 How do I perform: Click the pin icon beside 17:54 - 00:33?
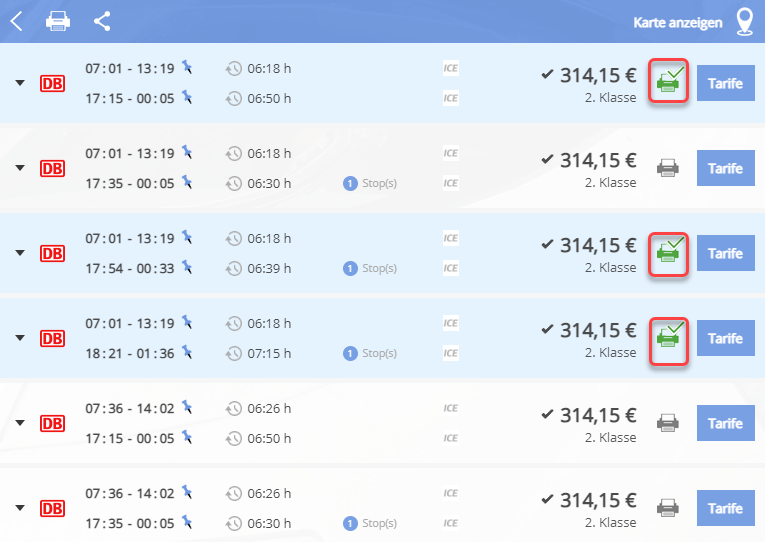point(187,267)
